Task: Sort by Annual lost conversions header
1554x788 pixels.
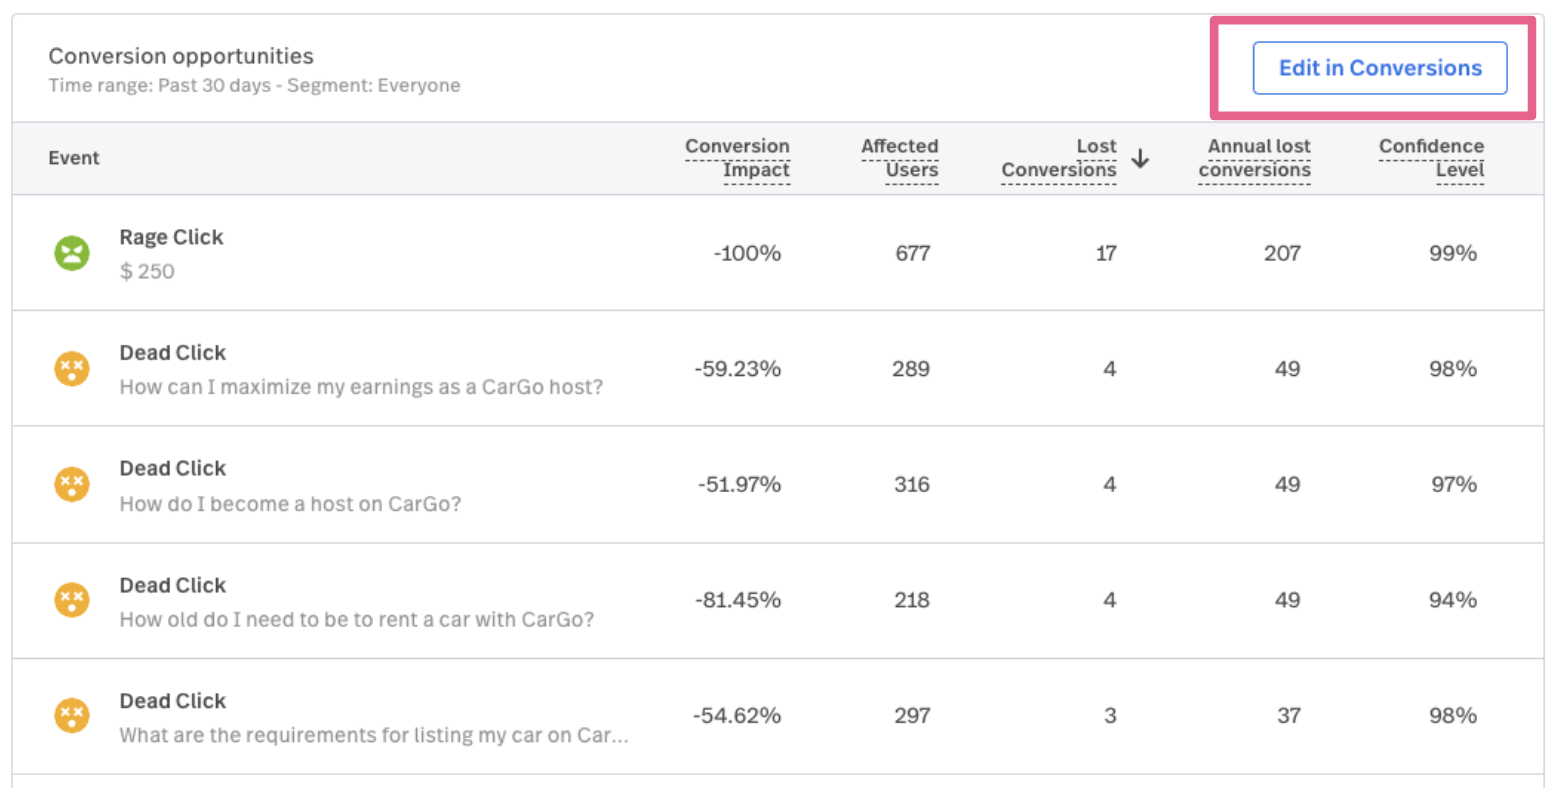Action: coord(1255,158)
